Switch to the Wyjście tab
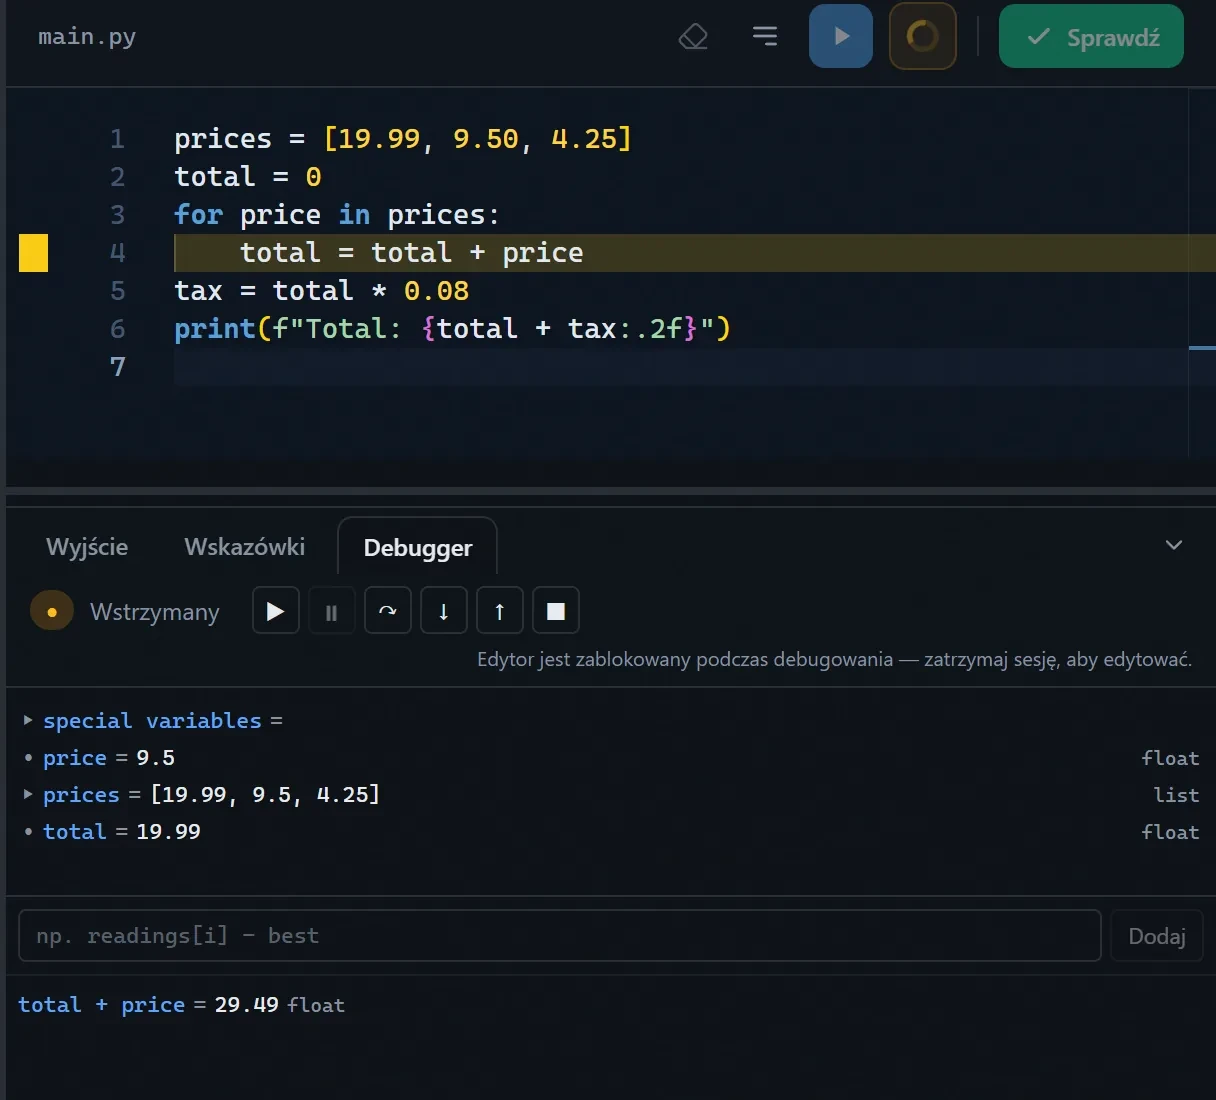Screen dimensions: 1216x1100 [87, 547]
